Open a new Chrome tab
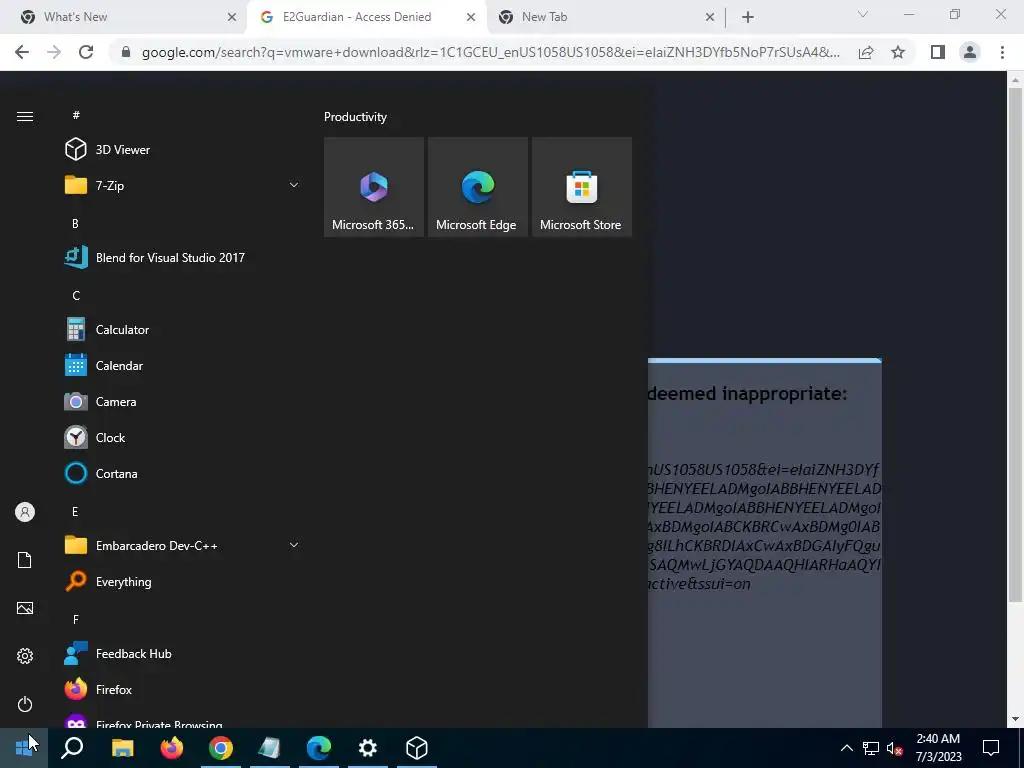This screenshot has width=1024, height=768. [x=748, y=17]
